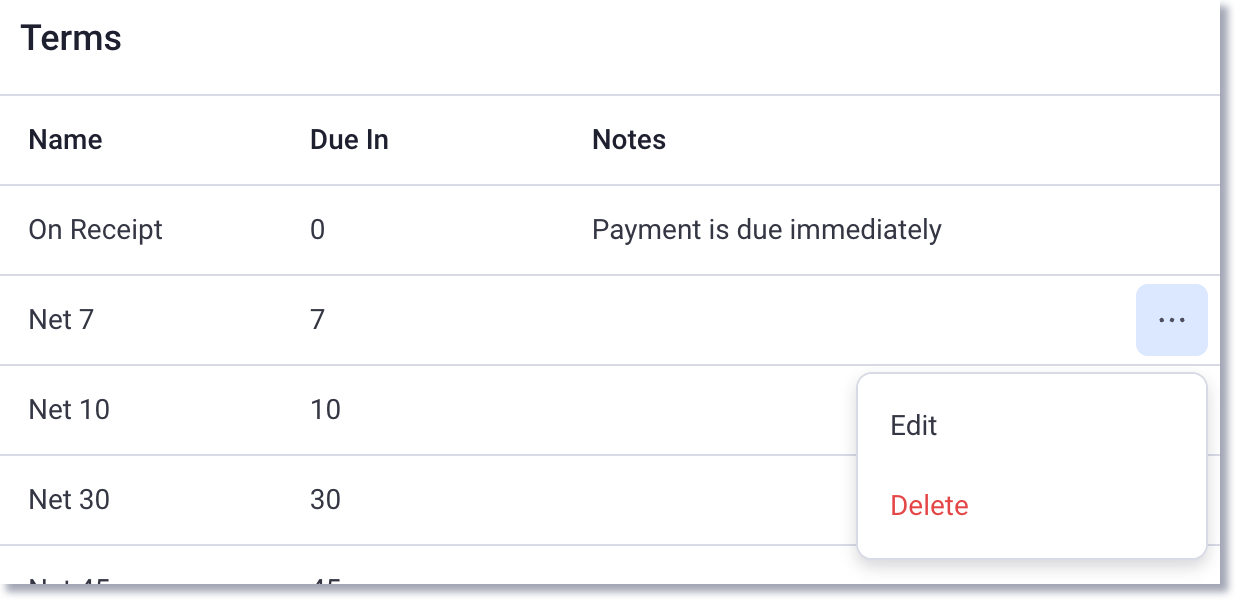Sort the table by the Name column
Viewport: 1240px width, 604px height.
[64, 139]
